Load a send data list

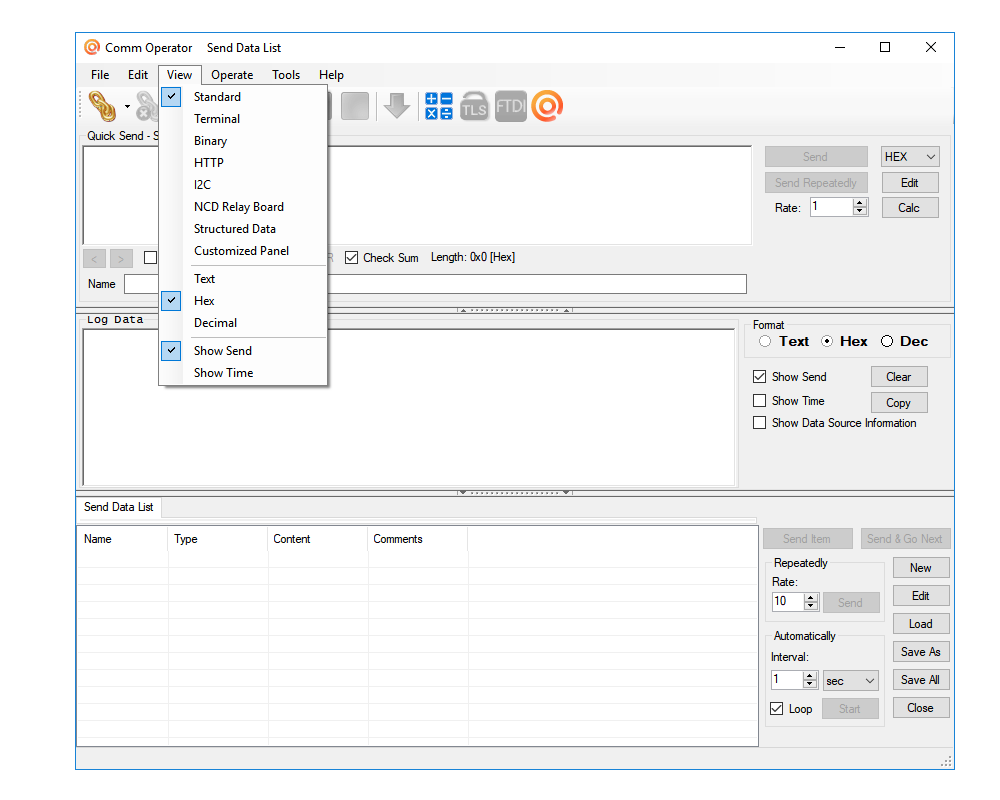(921, 624)
